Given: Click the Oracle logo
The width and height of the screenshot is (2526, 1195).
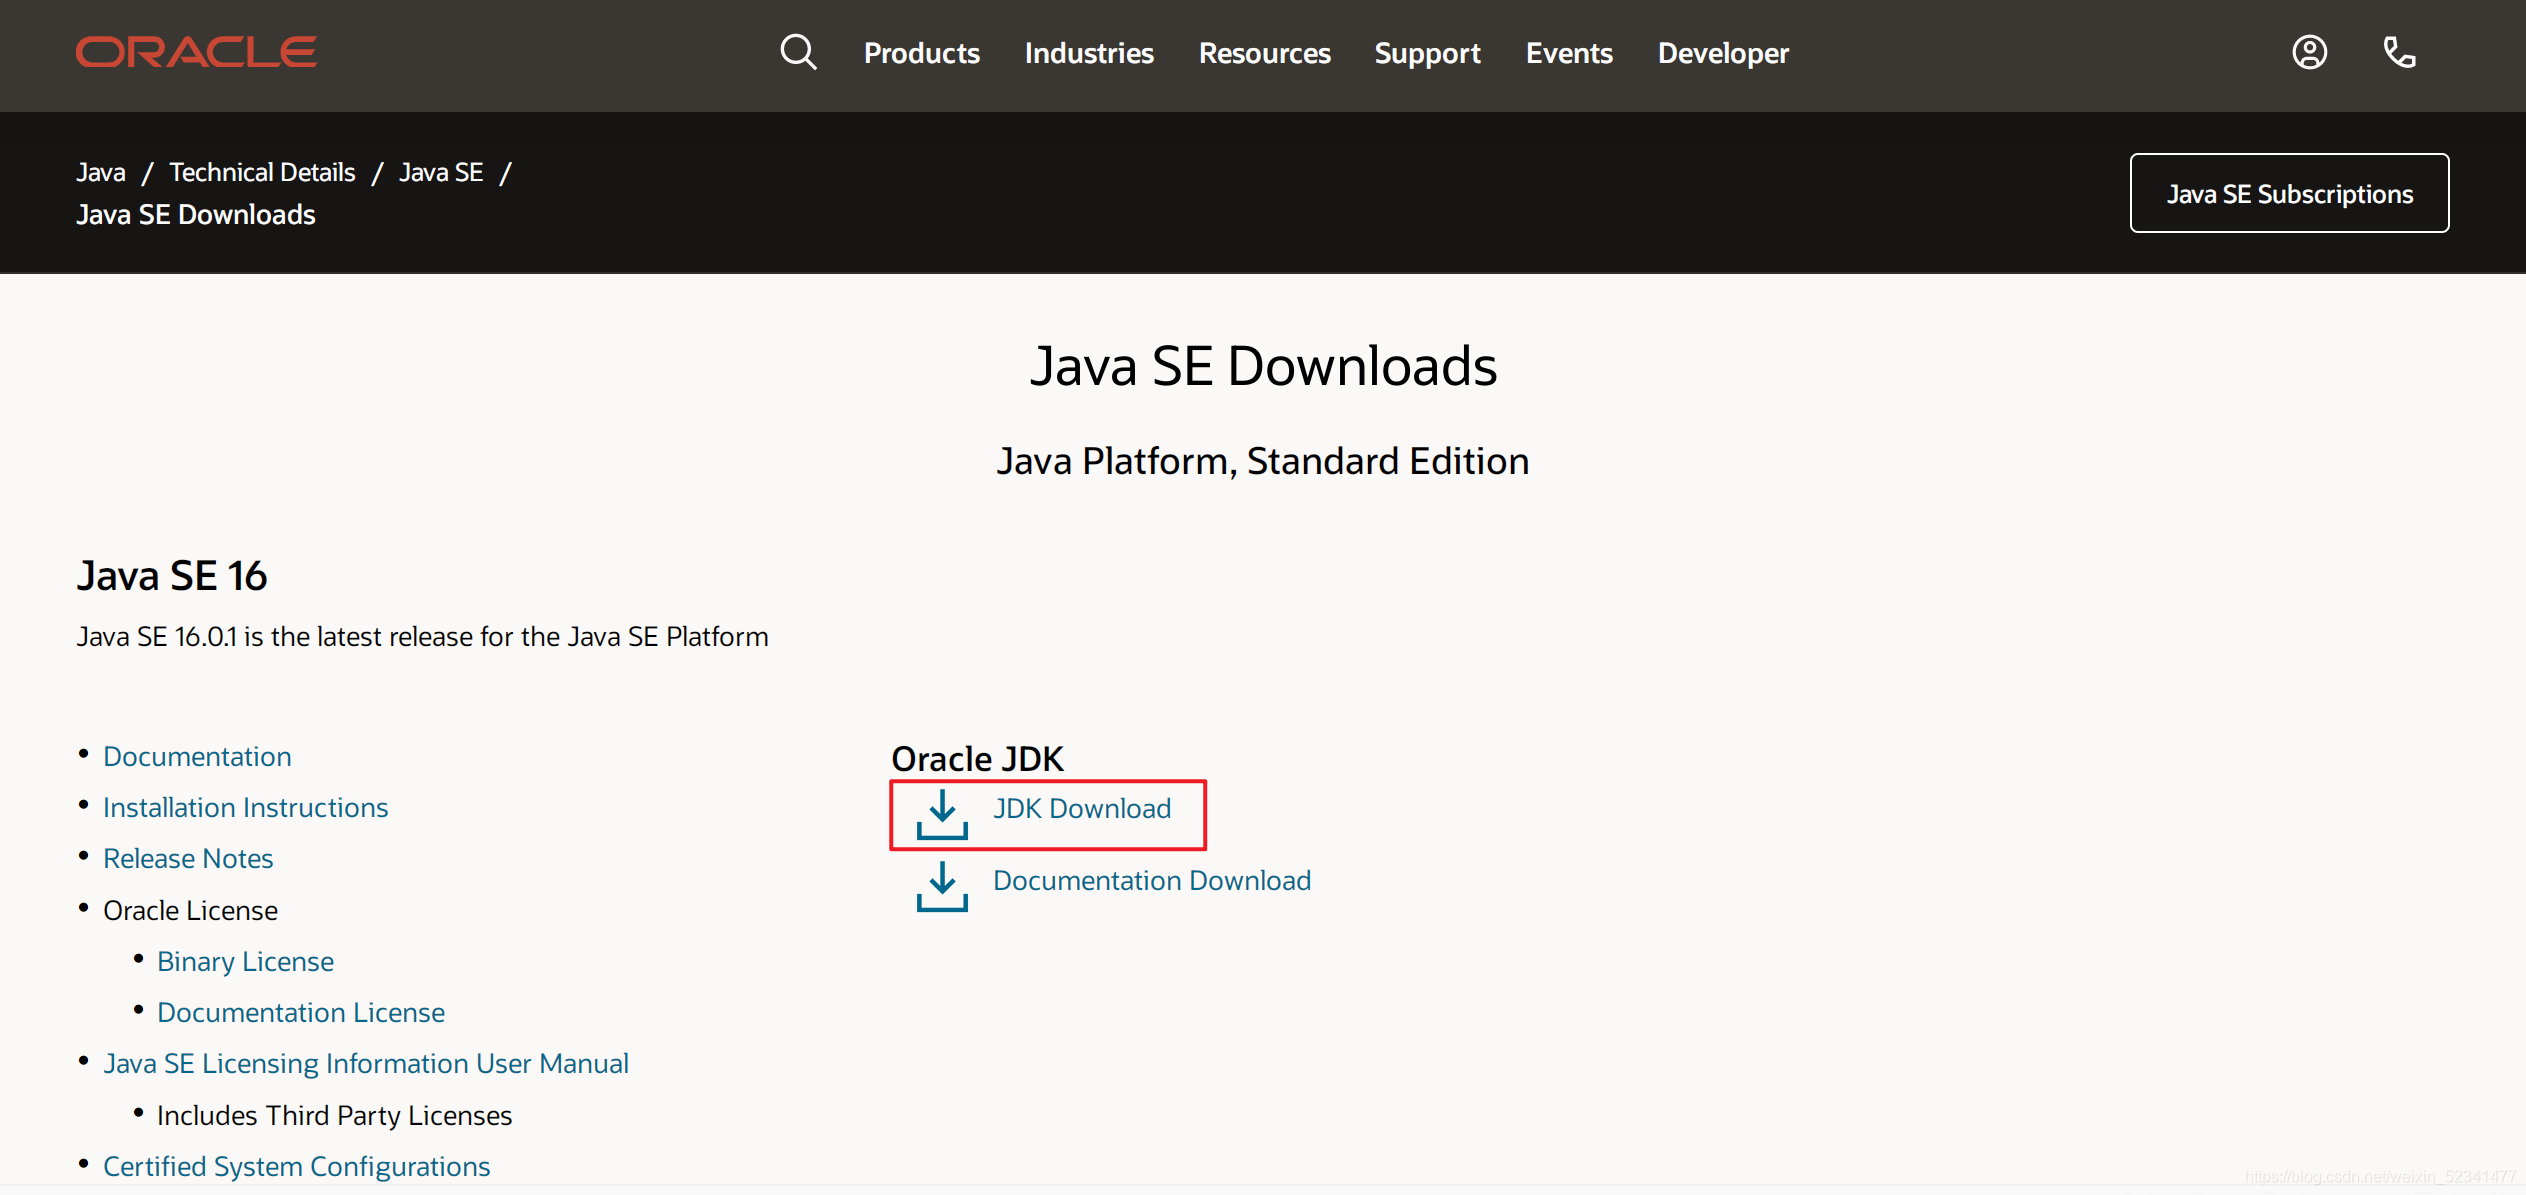Looking at the screenshot, I should (196, 52).
